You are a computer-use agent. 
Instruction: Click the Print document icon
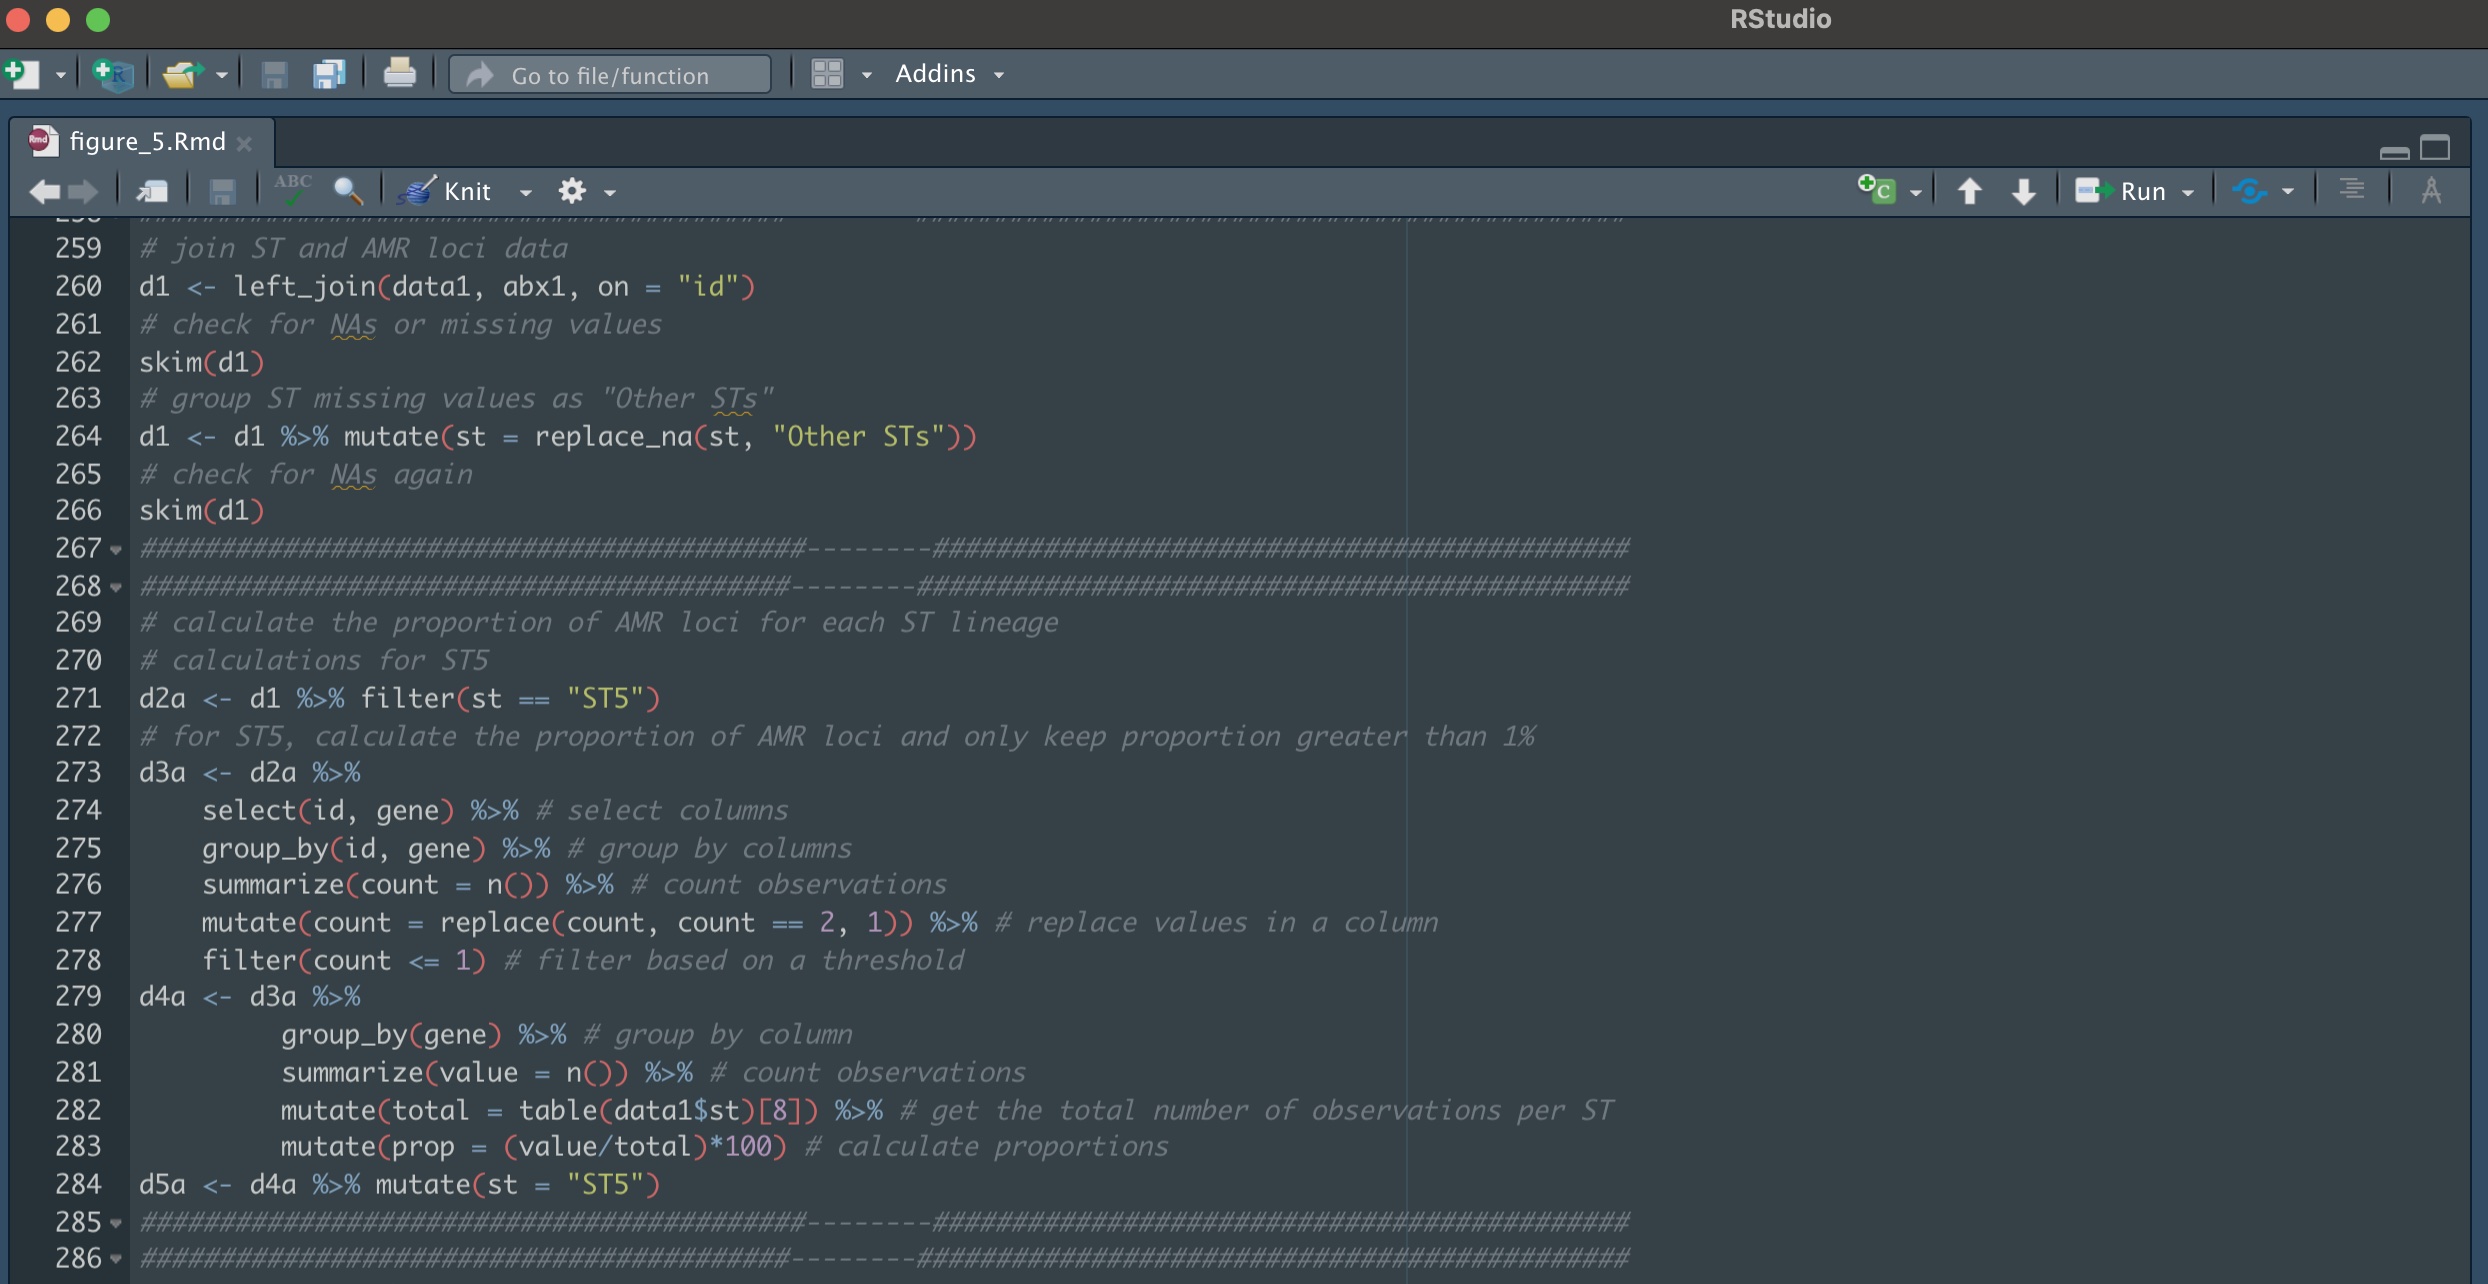pos(399,73)
